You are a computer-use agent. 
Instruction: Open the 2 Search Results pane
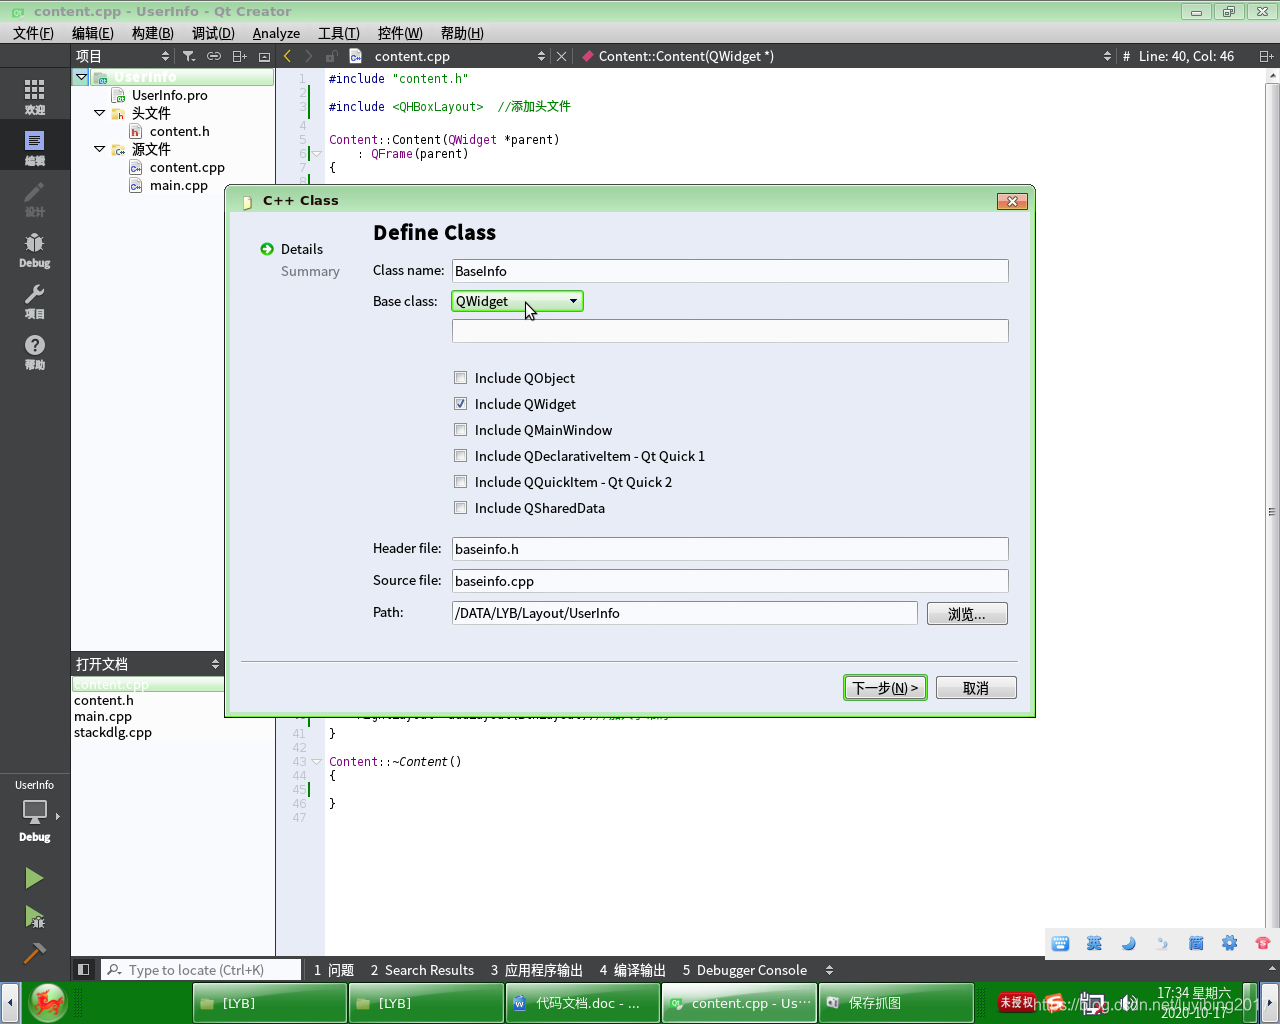point(422,970)
